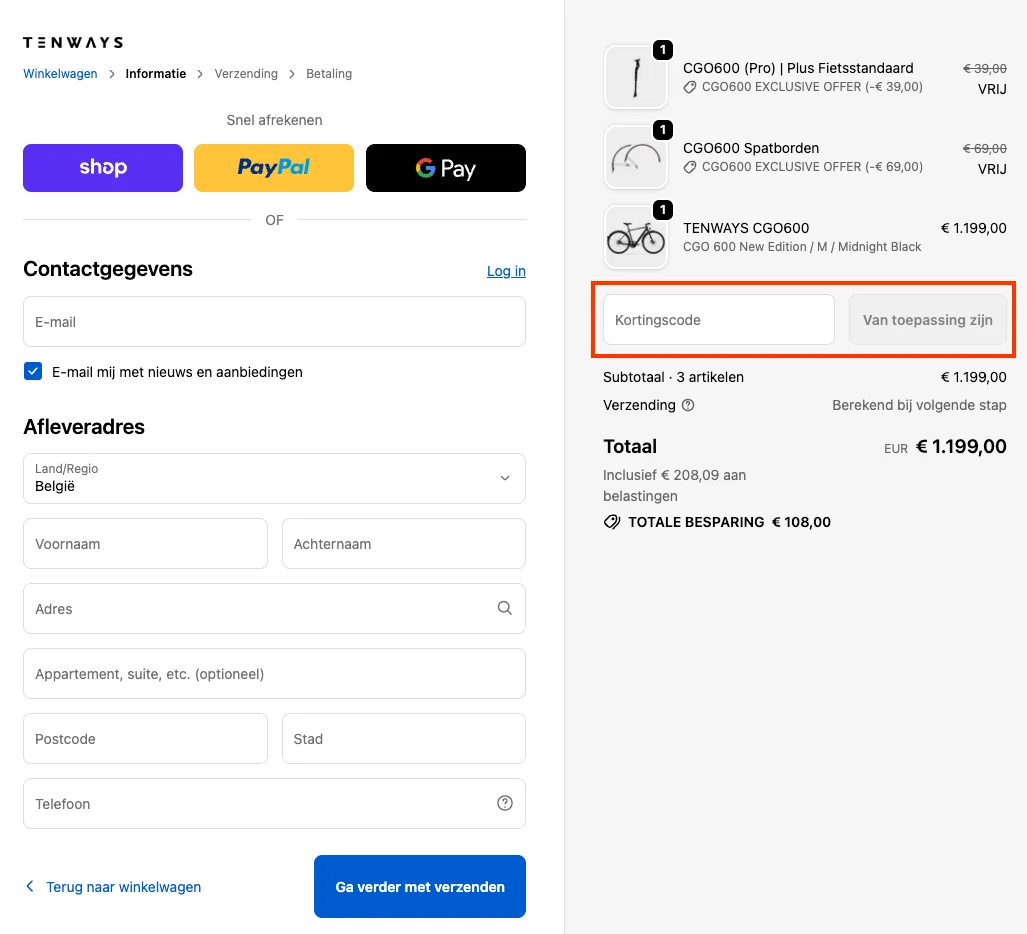Pay with Google Pay button
This screenshot has height=934, width=1027.
(445, 168)
